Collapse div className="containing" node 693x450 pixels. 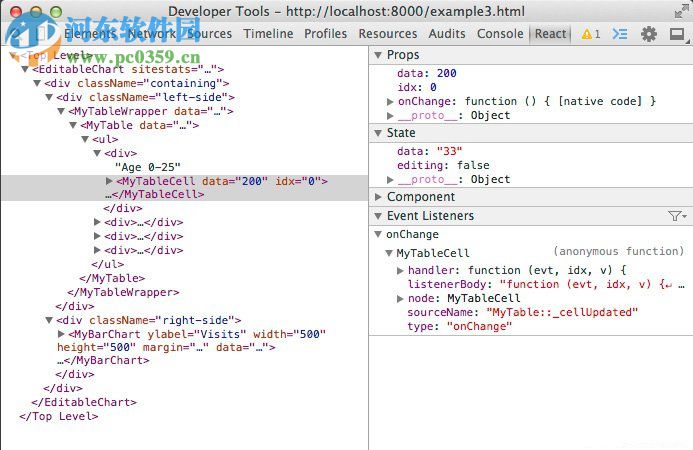[38, 84]
